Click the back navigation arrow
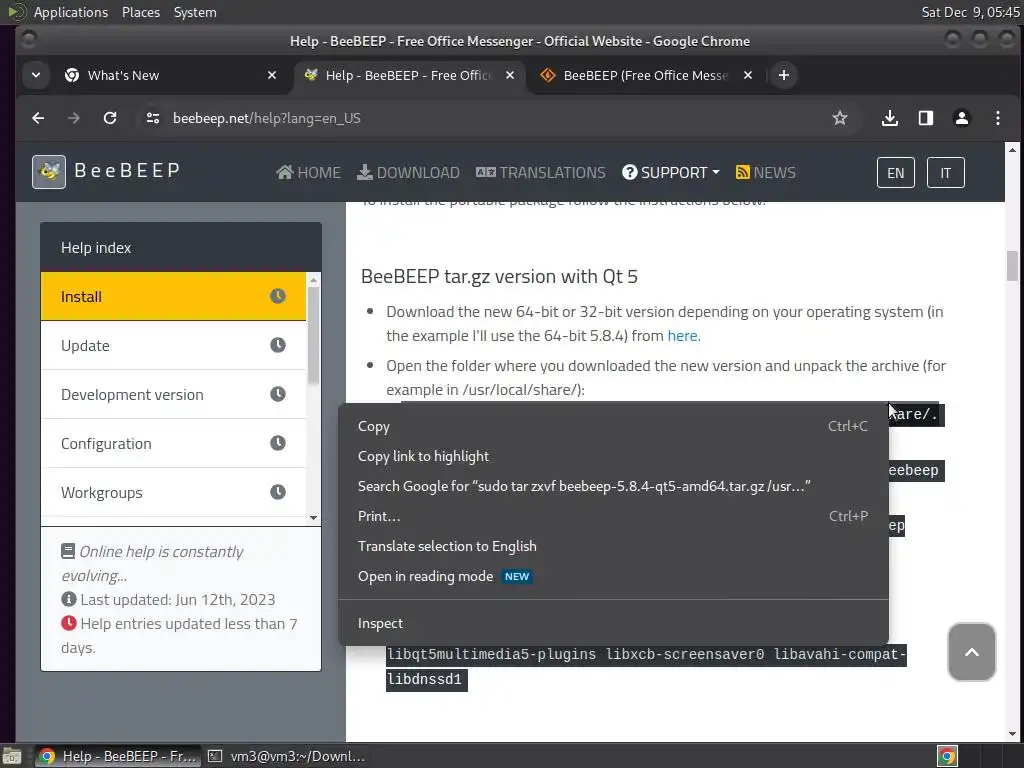The image size is (1024, 768). point(38,118)
